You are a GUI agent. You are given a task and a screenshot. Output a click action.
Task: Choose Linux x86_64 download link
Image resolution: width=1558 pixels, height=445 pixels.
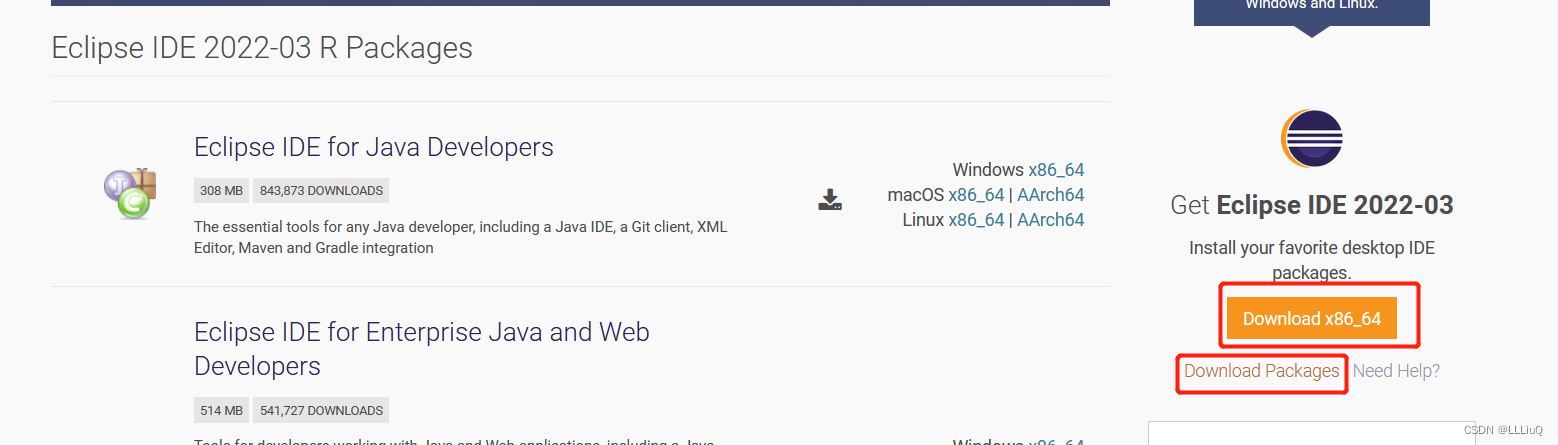(976, 220)
